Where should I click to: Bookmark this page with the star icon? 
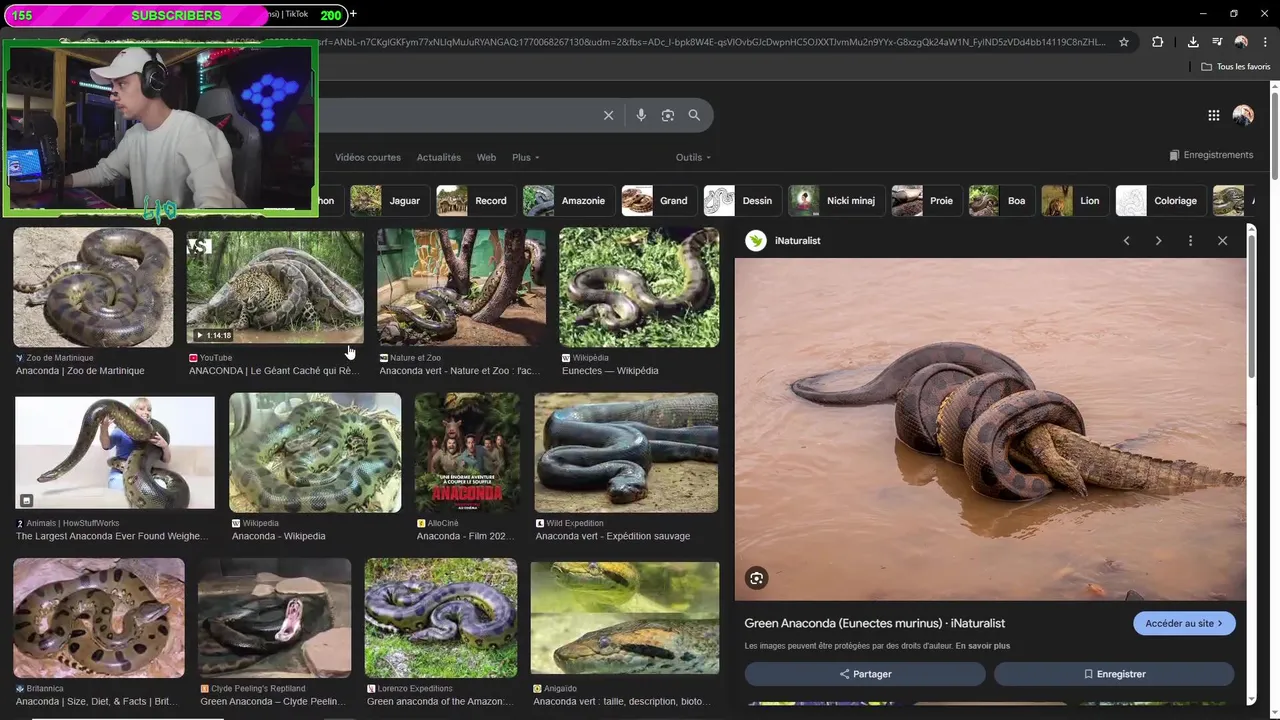(1124, 42)
